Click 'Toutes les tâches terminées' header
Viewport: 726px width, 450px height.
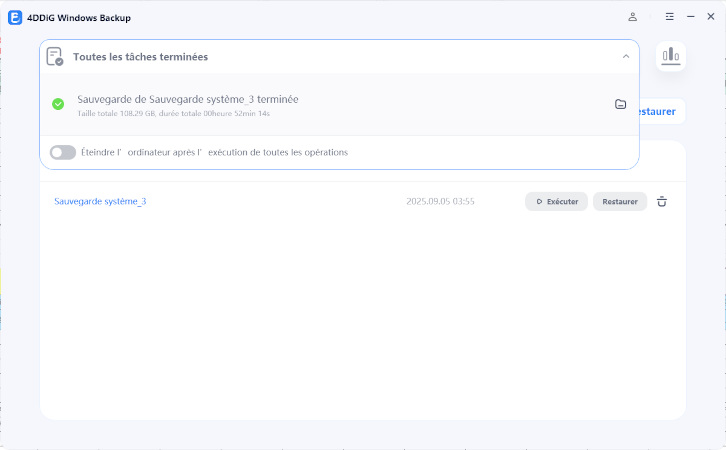(x=140, y=57)
